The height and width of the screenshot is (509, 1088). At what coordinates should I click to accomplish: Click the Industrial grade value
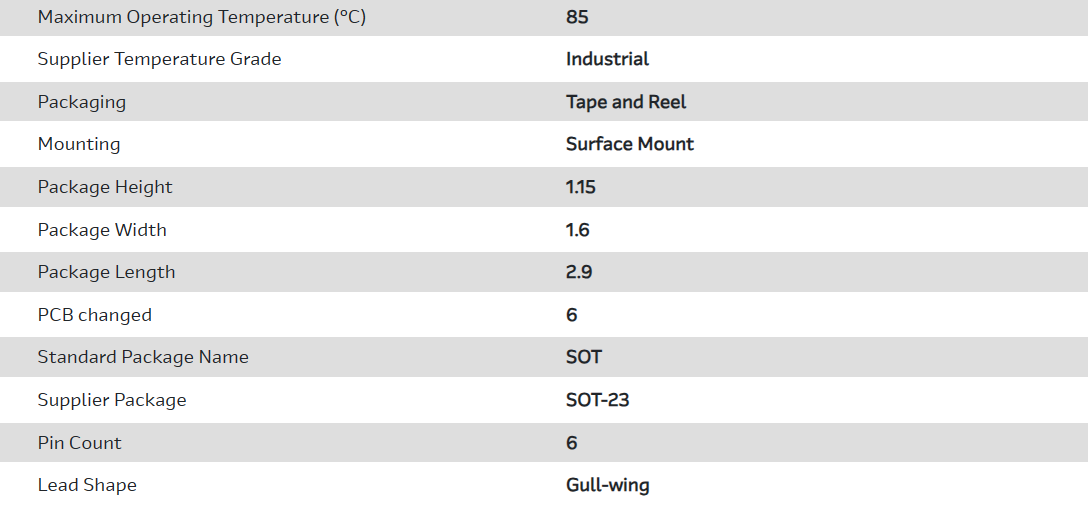click(x=607, y=59)
